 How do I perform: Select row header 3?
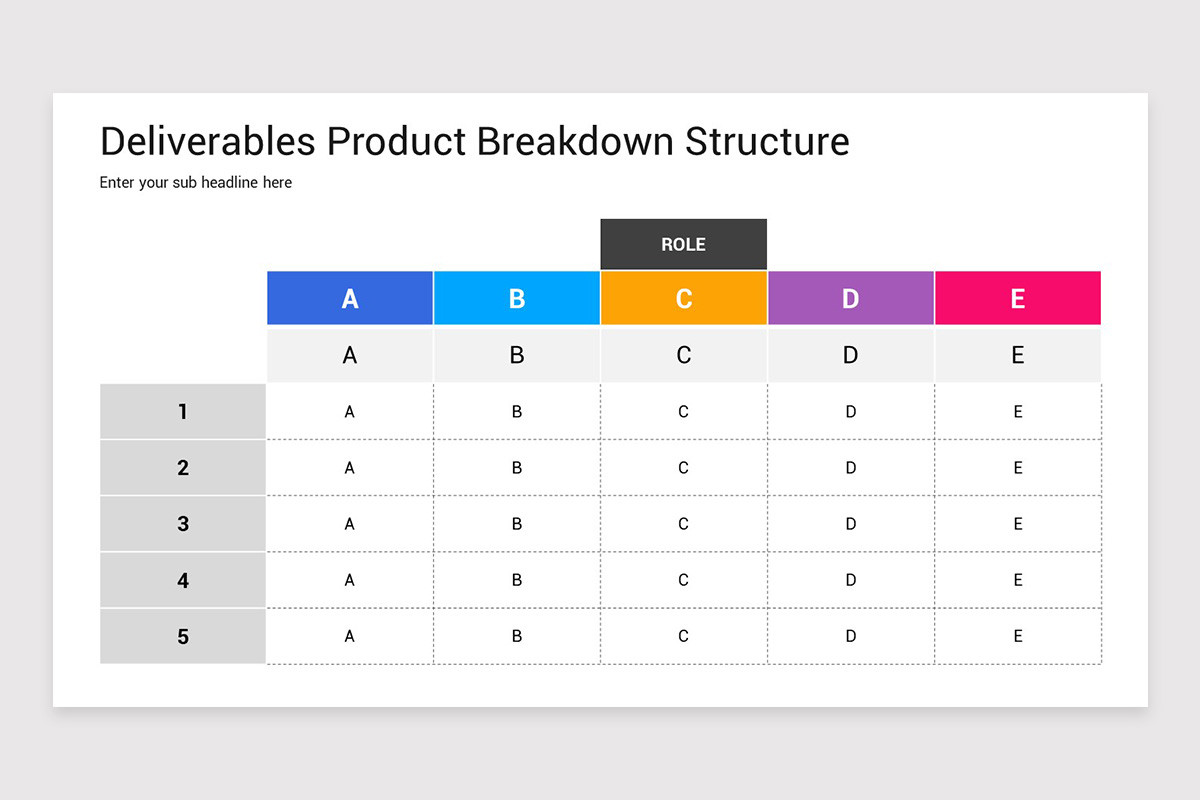(x=183, y=523)
